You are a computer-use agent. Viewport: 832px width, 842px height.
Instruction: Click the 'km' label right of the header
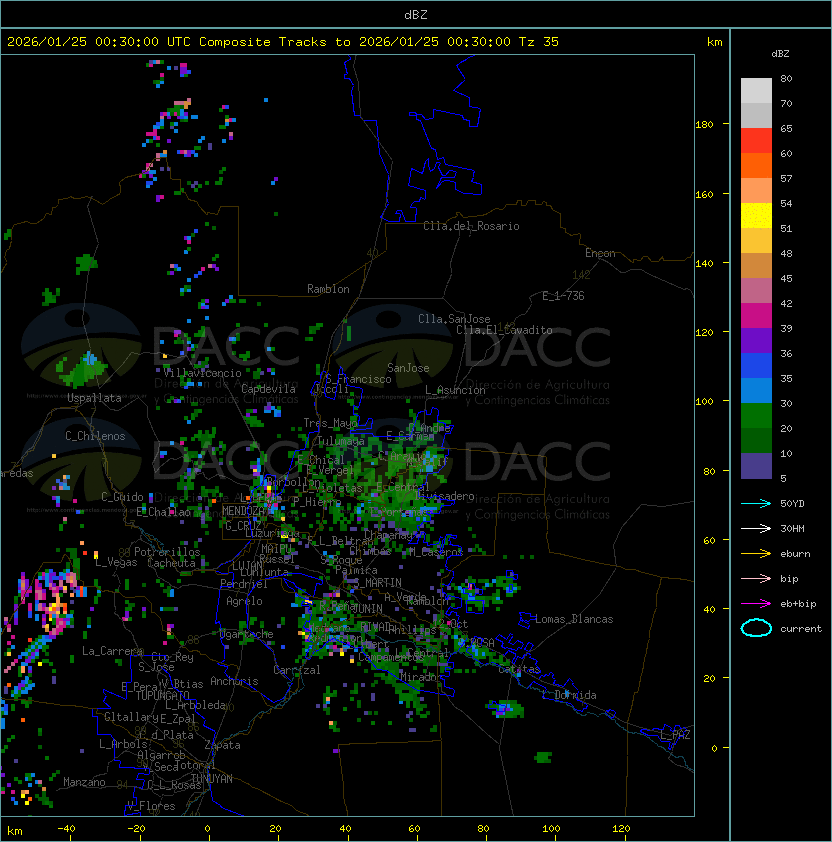[714, 42]
